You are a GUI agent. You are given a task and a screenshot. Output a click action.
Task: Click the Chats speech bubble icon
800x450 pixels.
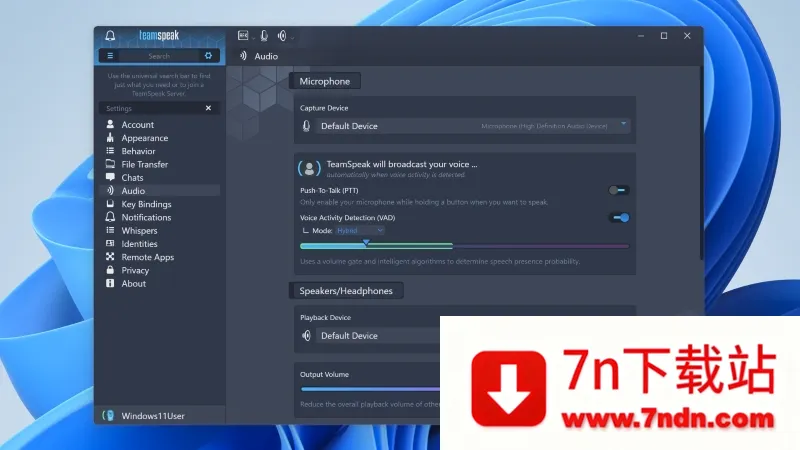(x=110, y=177)
